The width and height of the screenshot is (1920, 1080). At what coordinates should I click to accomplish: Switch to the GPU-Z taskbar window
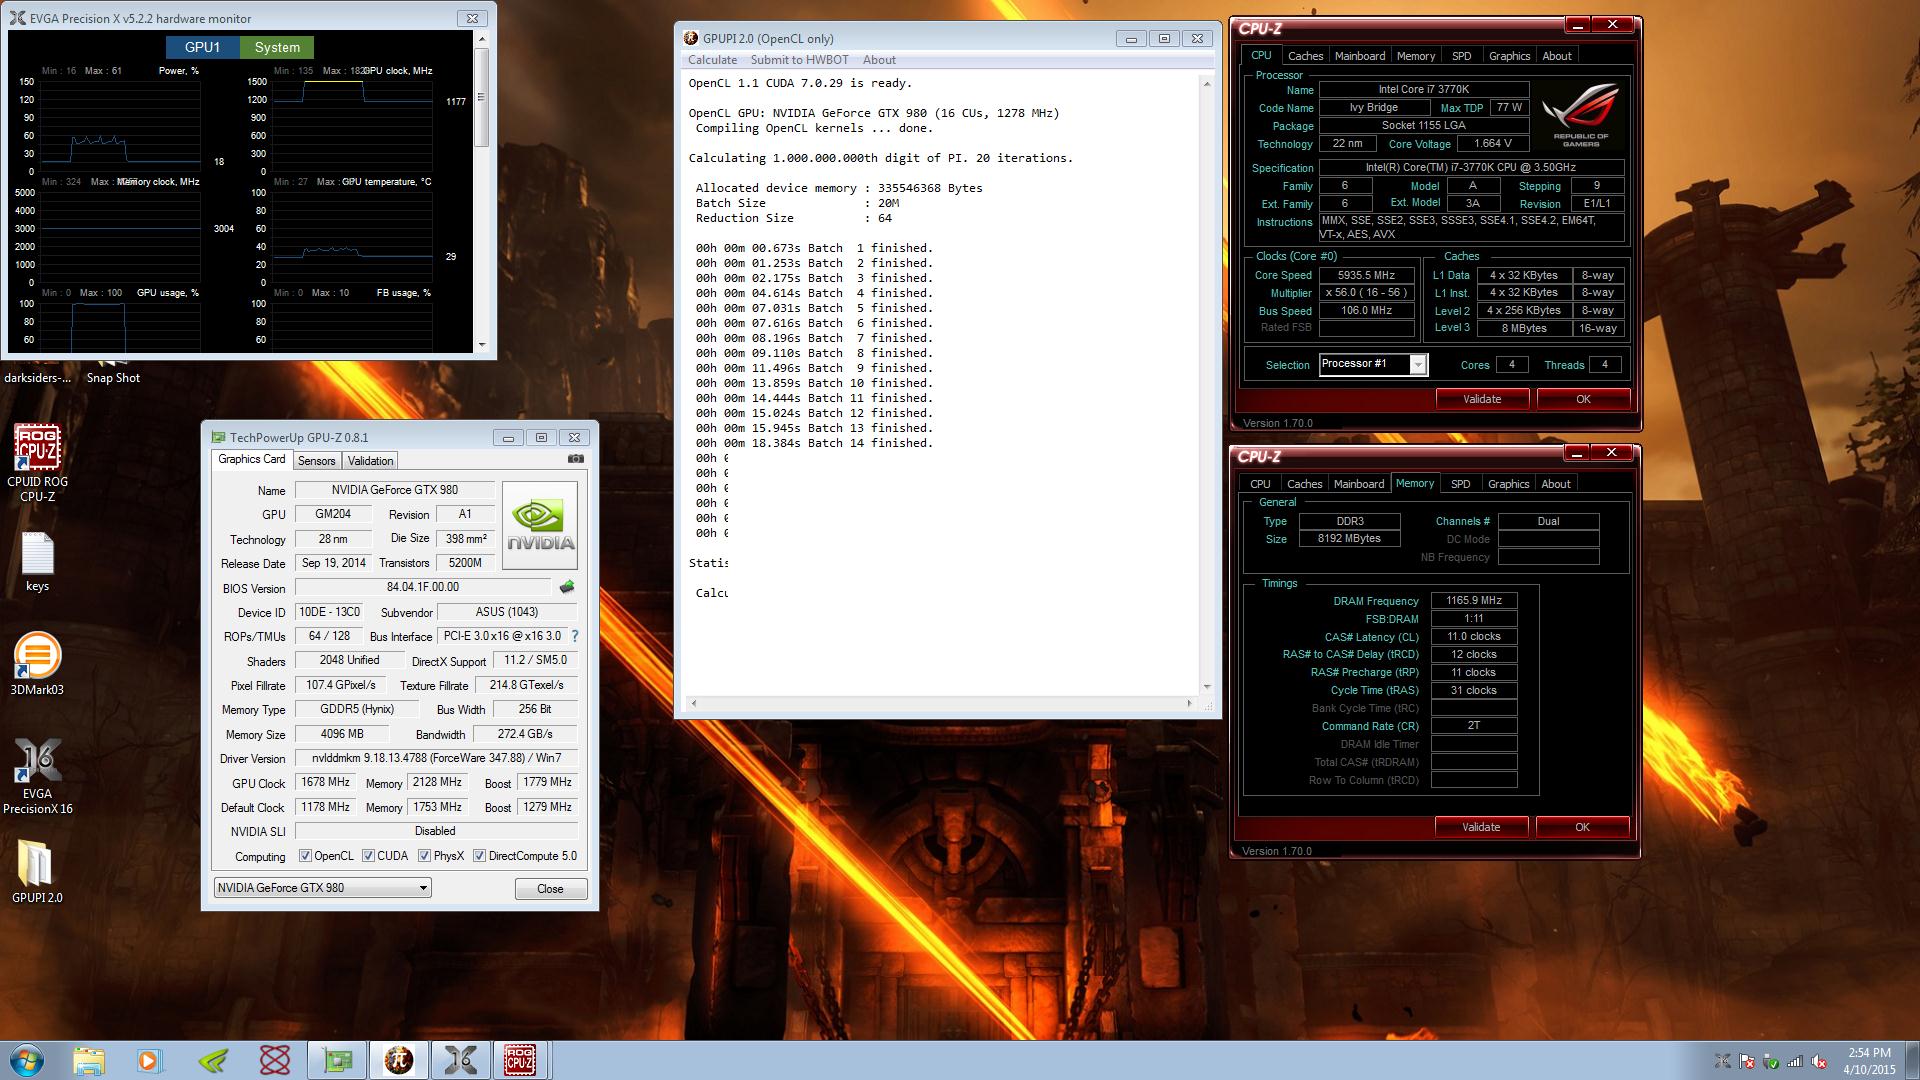(337, 1060)
